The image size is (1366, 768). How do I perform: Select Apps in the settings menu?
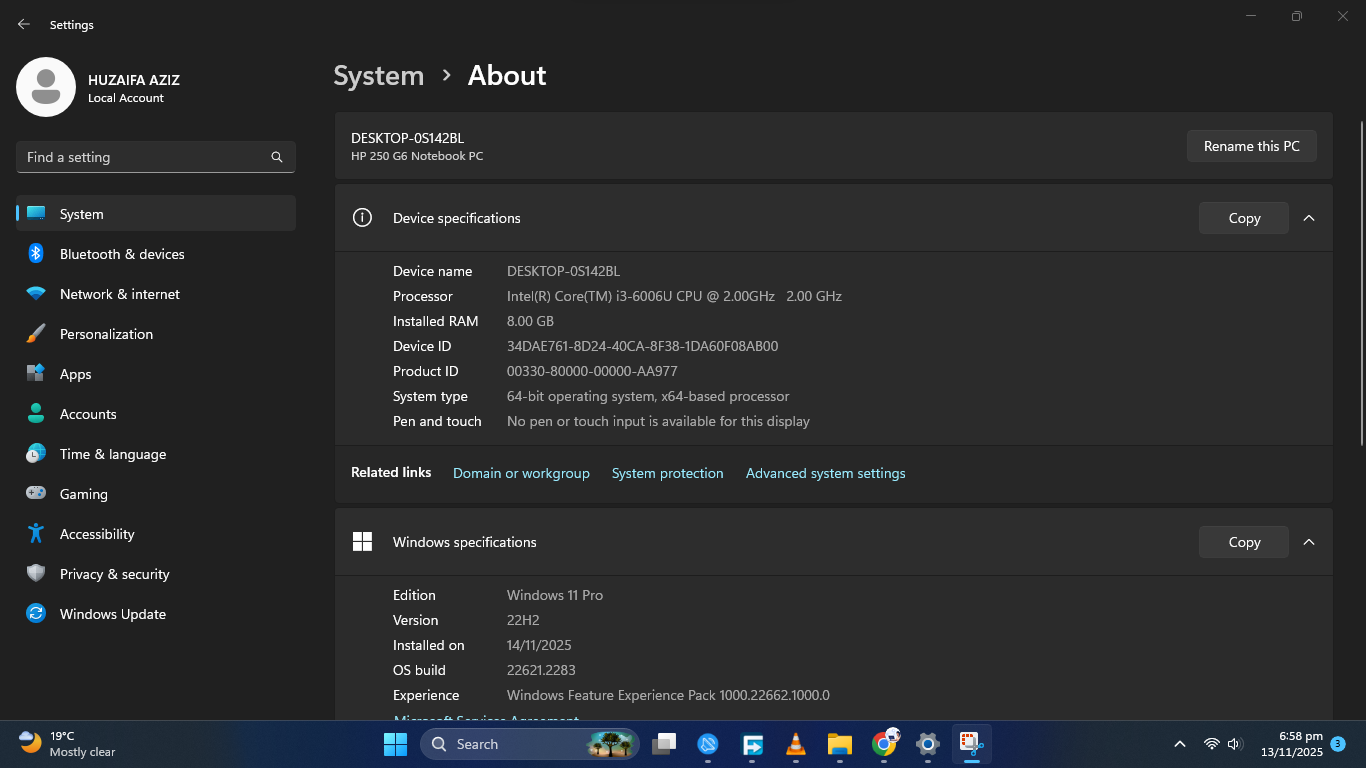pyautogui.click(x=75, y=374)
